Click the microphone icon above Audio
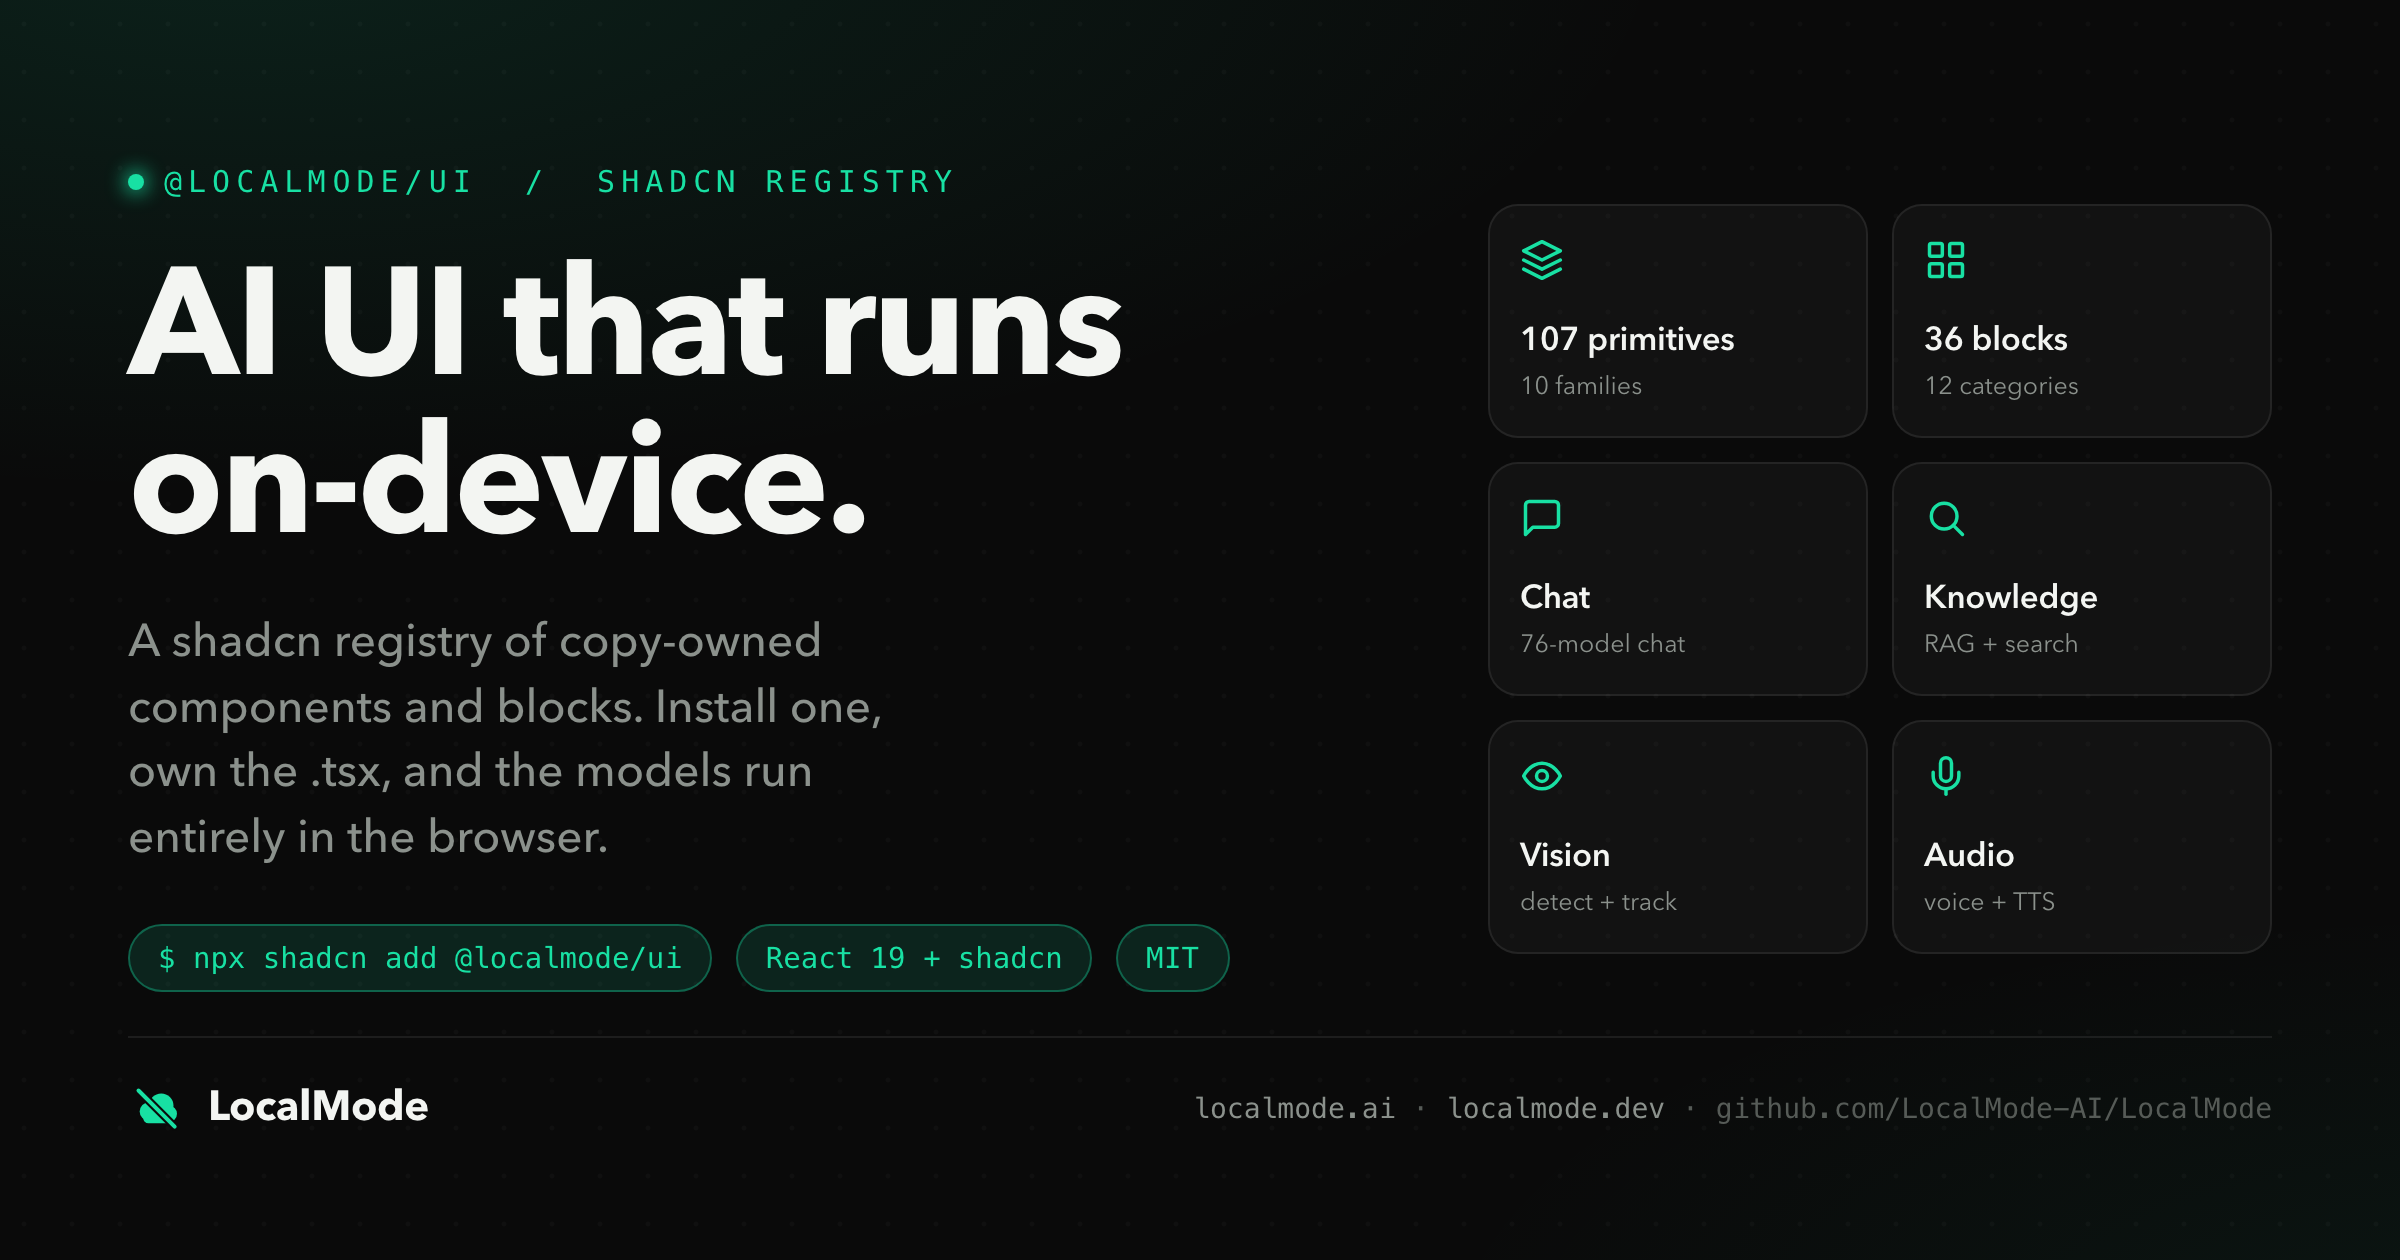The width and height of the screenshot is (2400, 1260). (1946, 775)
